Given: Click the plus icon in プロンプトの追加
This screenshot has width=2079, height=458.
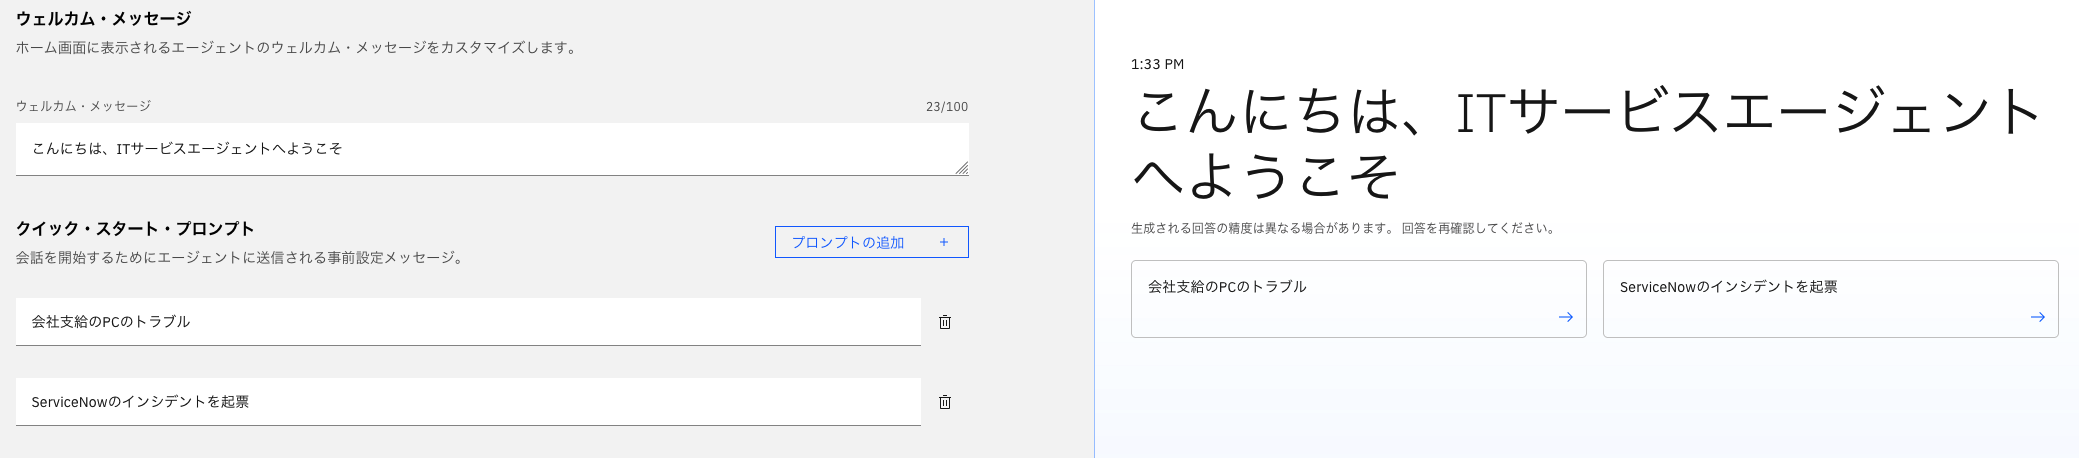Looking at the screenshot, I should pos(943,242).
